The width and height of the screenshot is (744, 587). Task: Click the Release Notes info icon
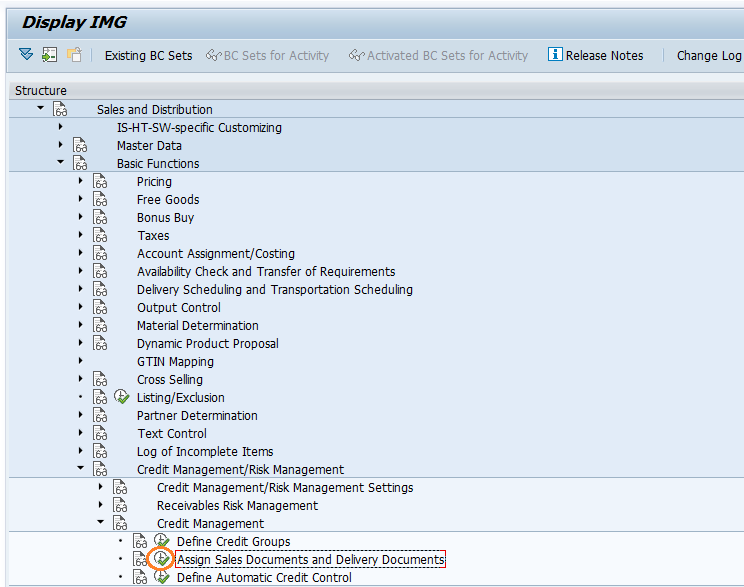point(555,55)
